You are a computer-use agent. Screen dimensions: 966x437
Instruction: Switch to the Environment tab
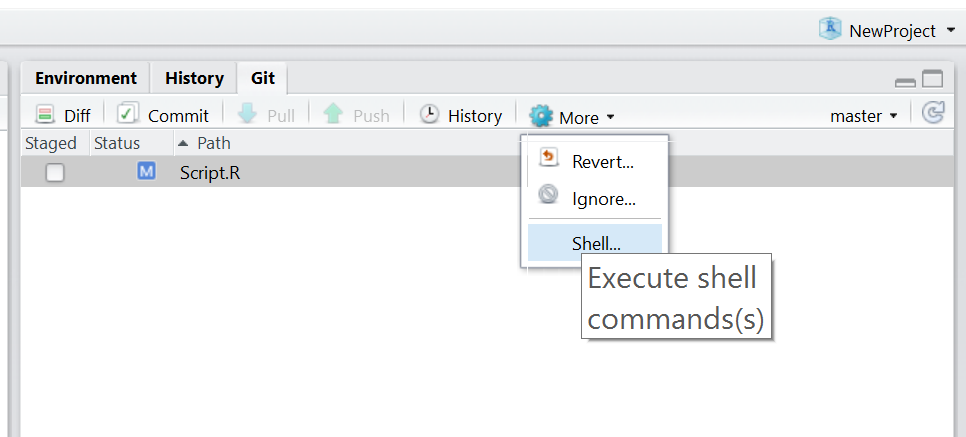(86, 78)
